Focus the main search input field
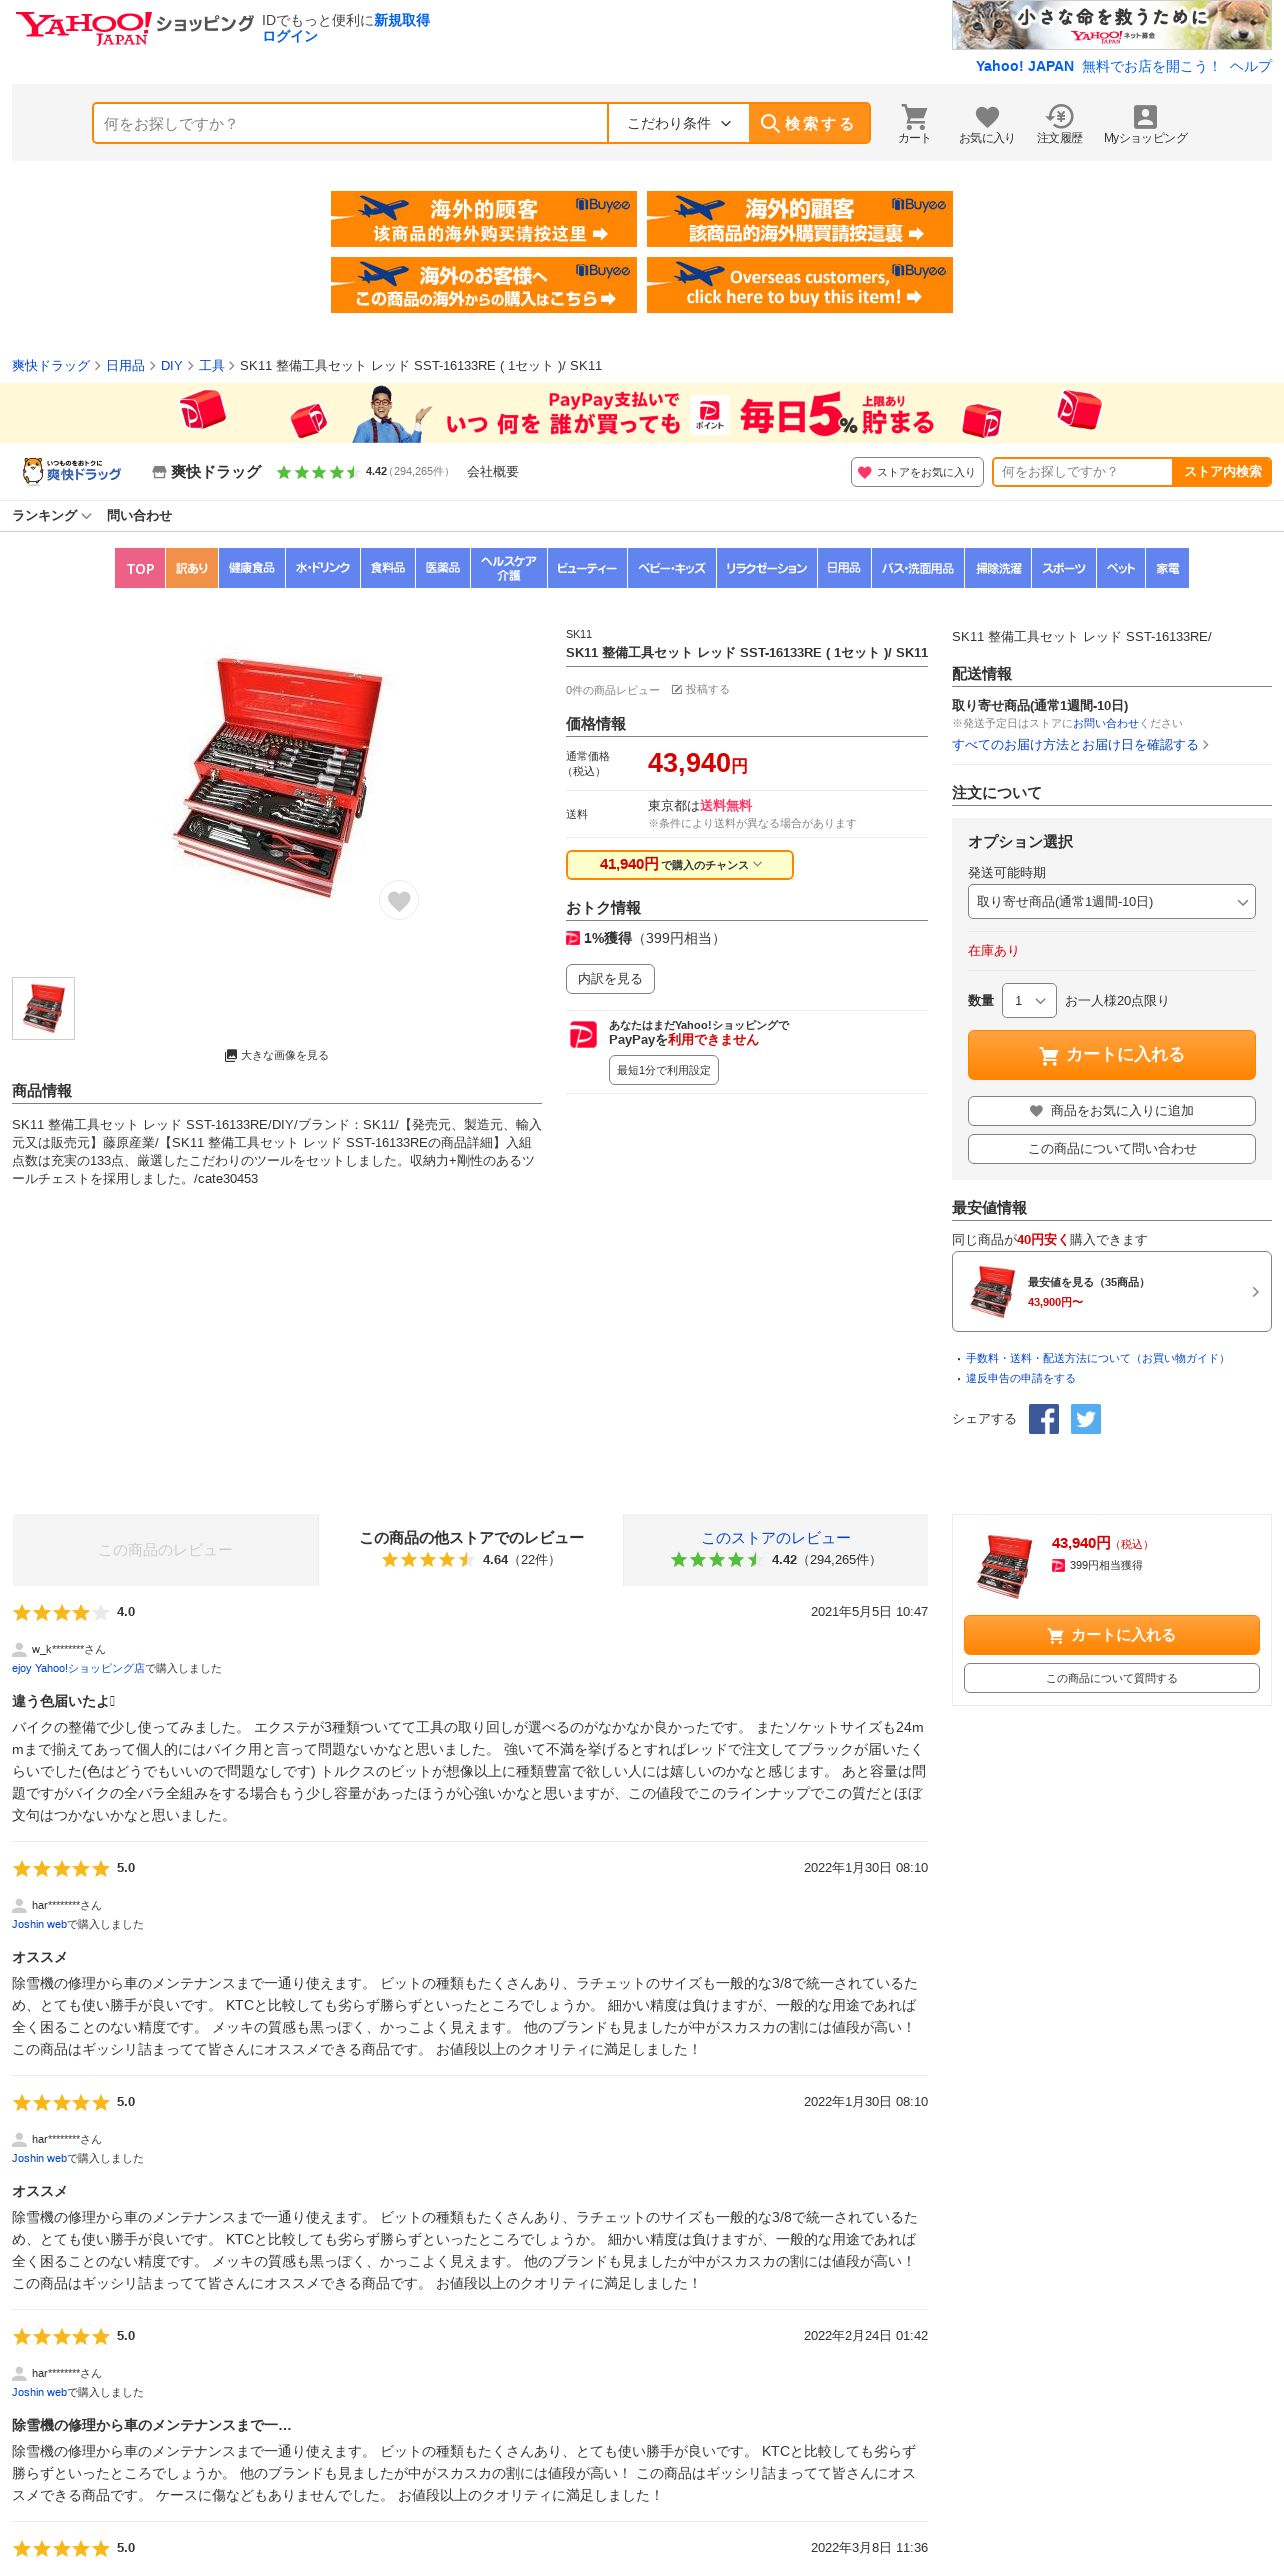Viewport: 1284px width, 2568px height. click(x=350, y=124)
